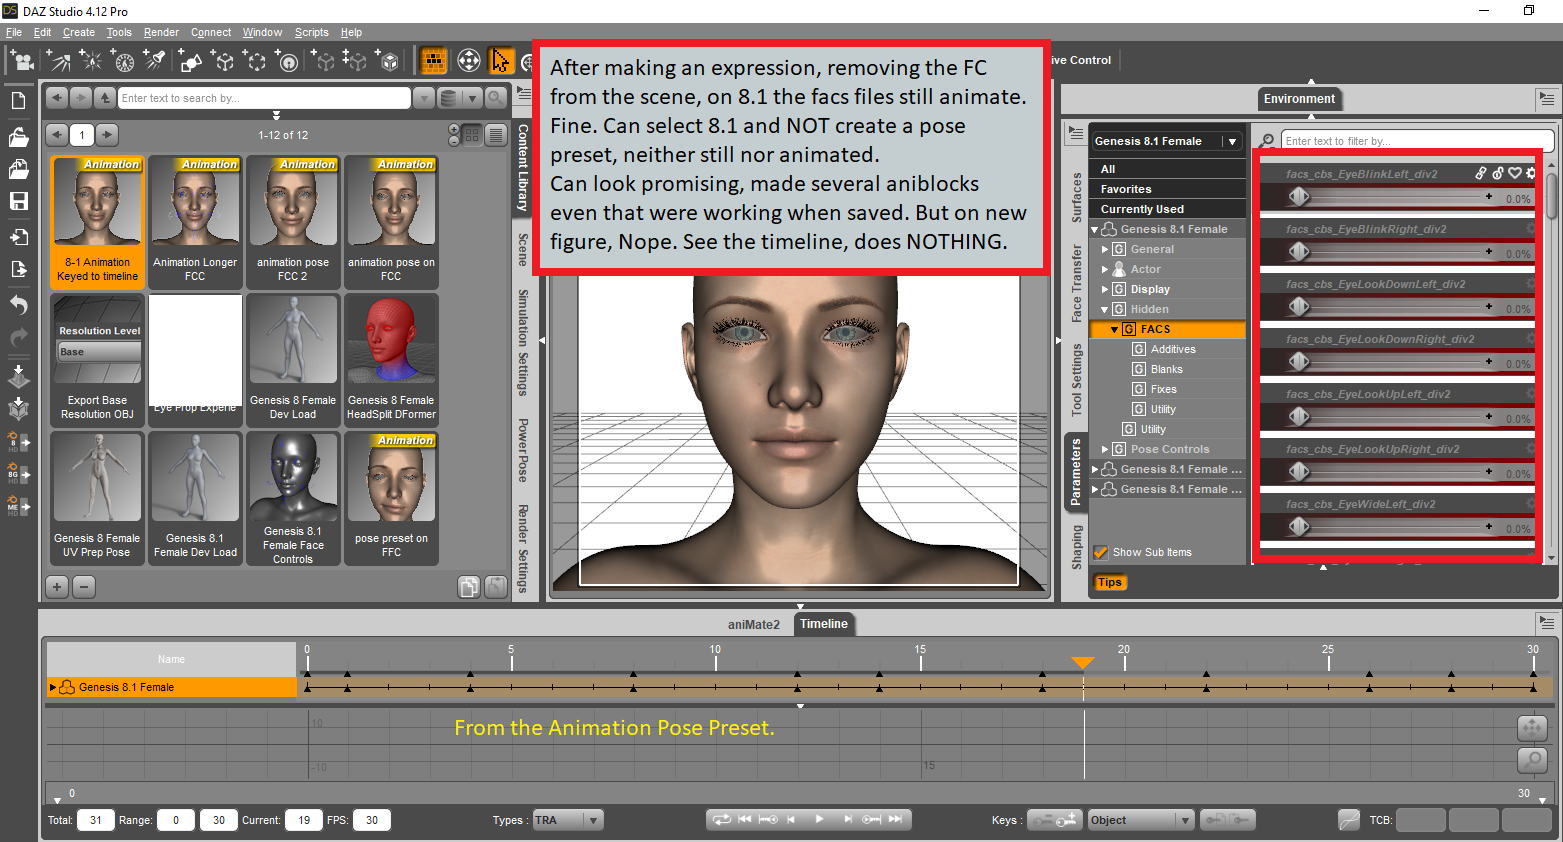
Task: Click the Undo icon in left sidebar
Action: (x=17, y=304)
